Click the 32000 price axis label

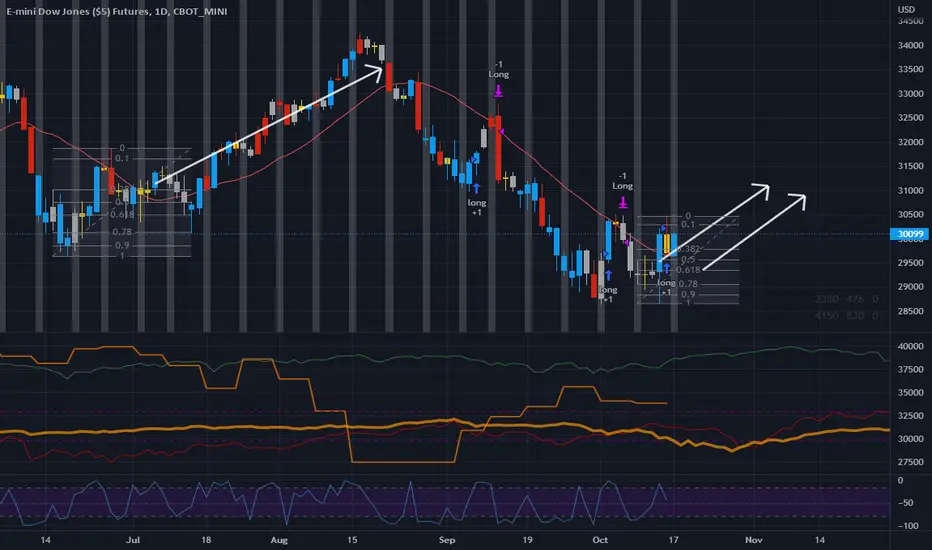pyautogui.click(x=910, y=142)
